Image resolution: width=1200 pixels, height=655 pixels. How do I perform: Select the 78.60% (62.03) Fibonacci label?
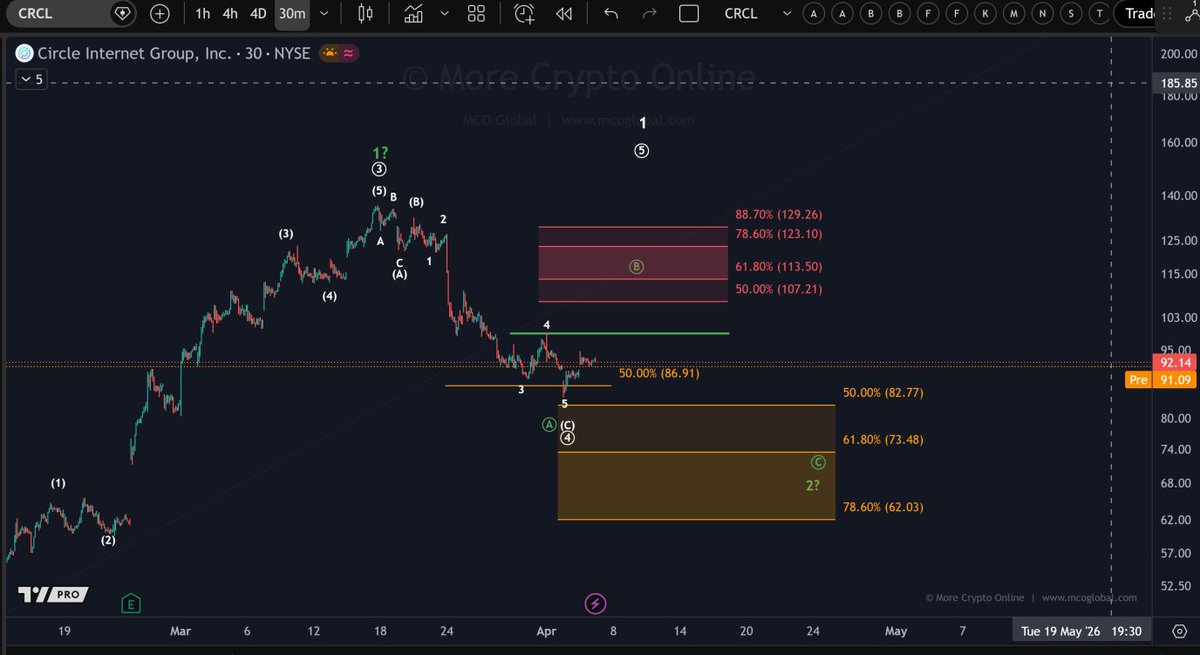pyautogui.click(x=883, y=507)
